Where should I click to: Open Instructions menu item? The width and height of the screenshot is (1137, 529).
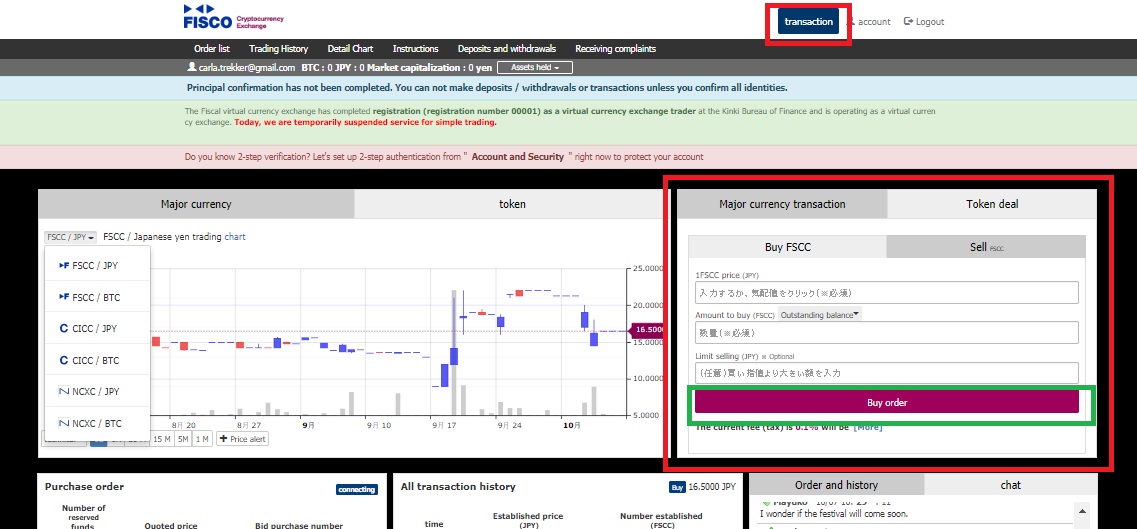pos(415,49)
